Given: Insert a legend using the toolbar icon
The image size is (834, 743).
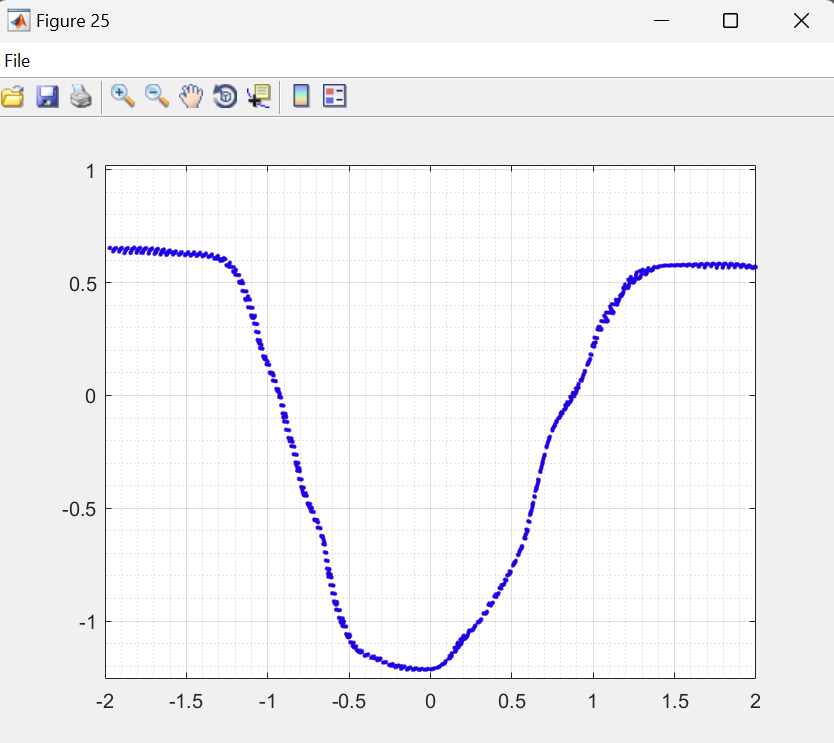Looking at the screenshot, I should [334, 96].
